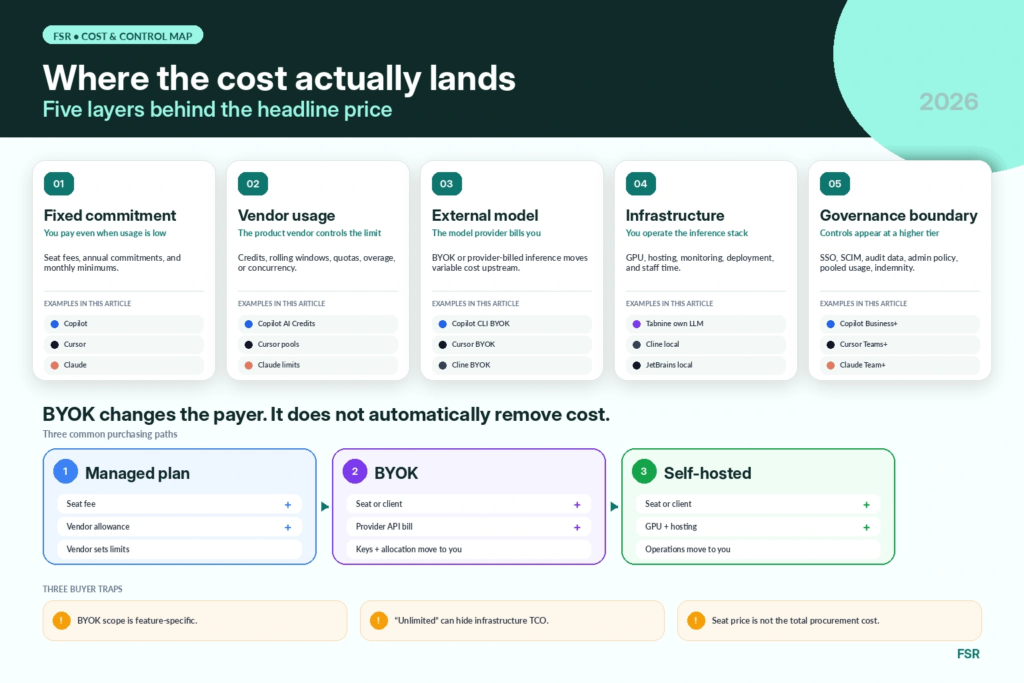Viewport: 1024px width, 683px height.
Task: Click the Vendor sets limits row
Action: pyautogui.click(x=180, y=549)
